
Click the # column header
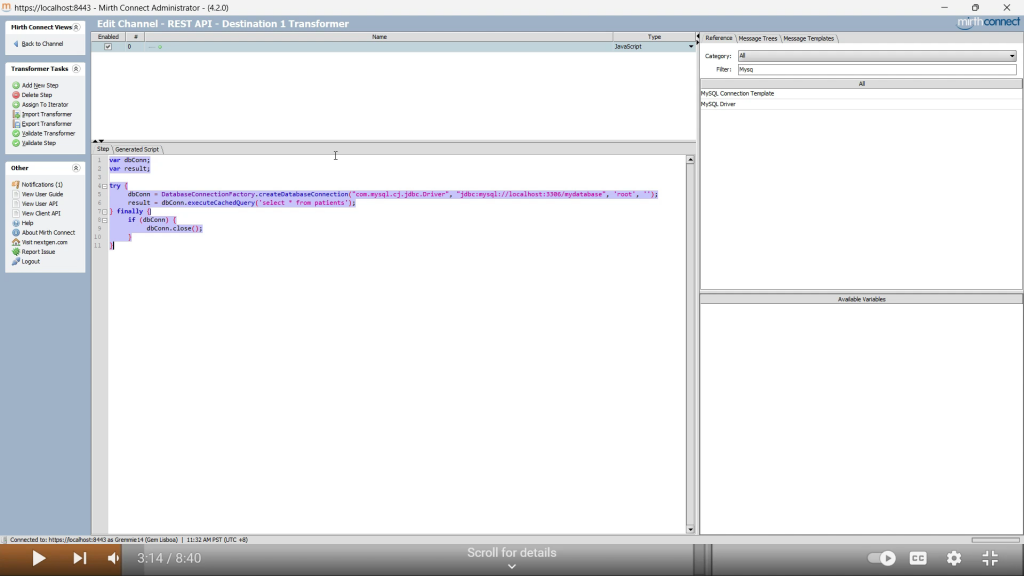(135, 37)
